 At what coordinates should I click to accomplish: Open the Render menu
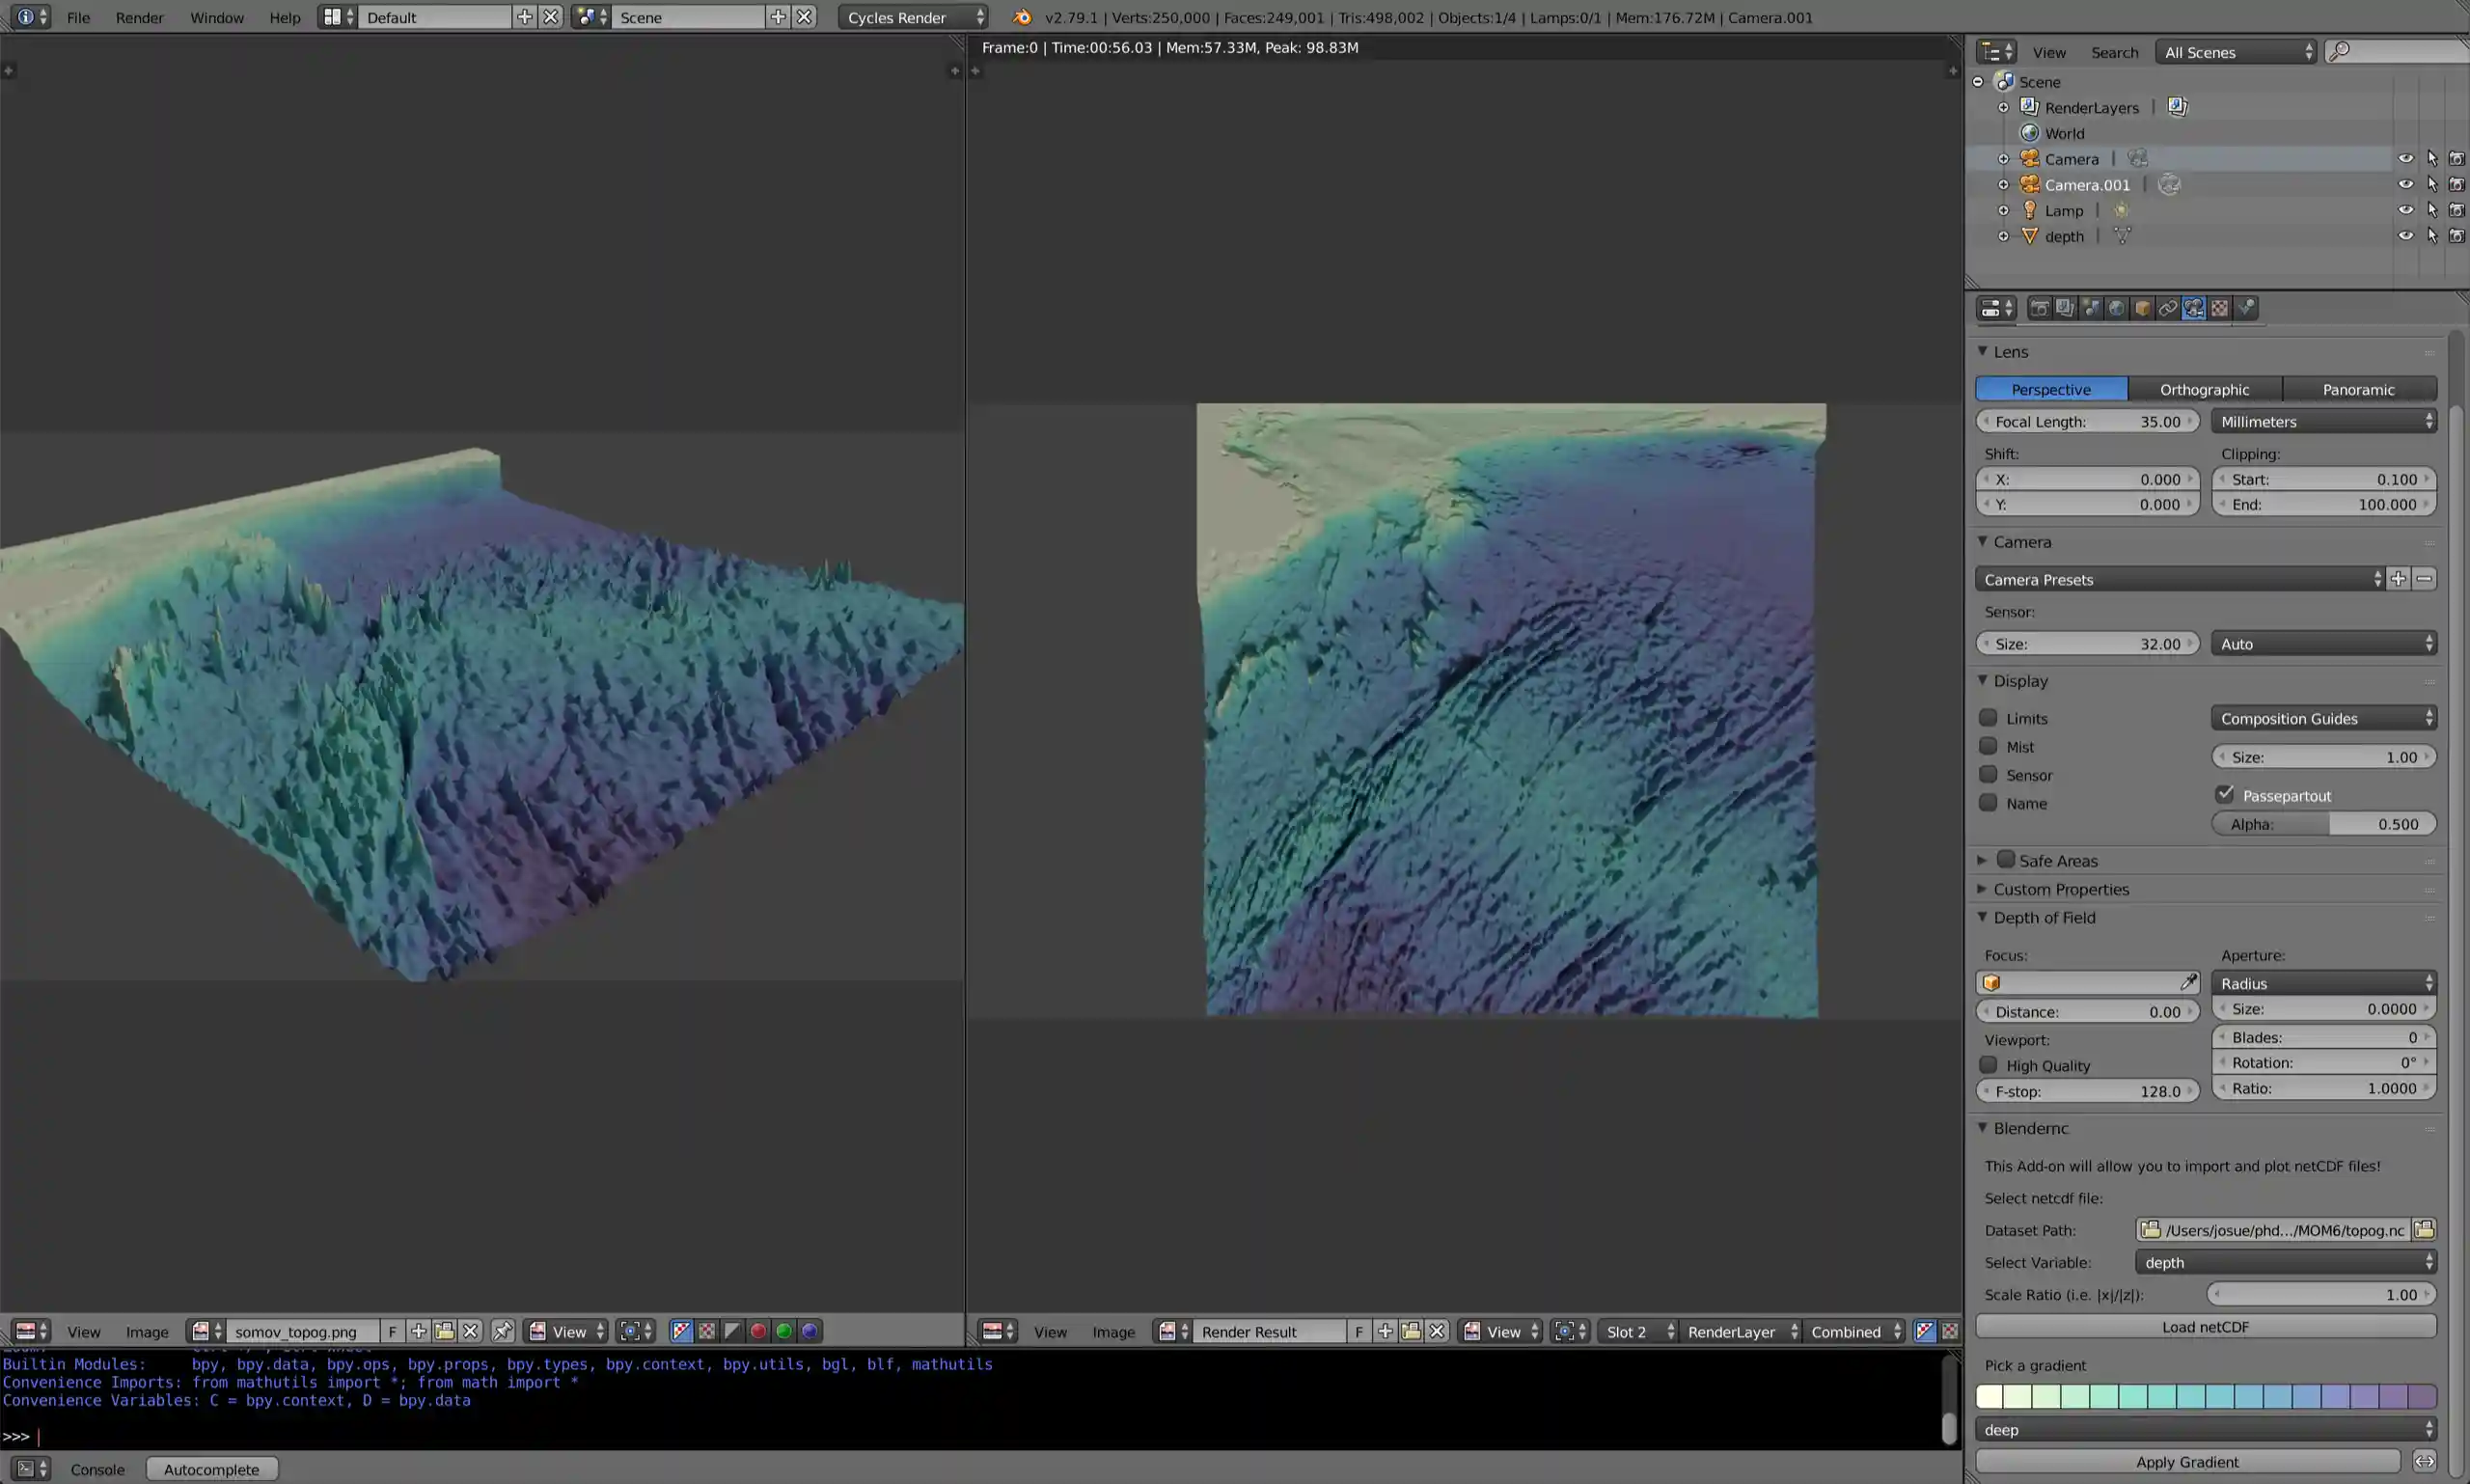[x=139, y=17]
